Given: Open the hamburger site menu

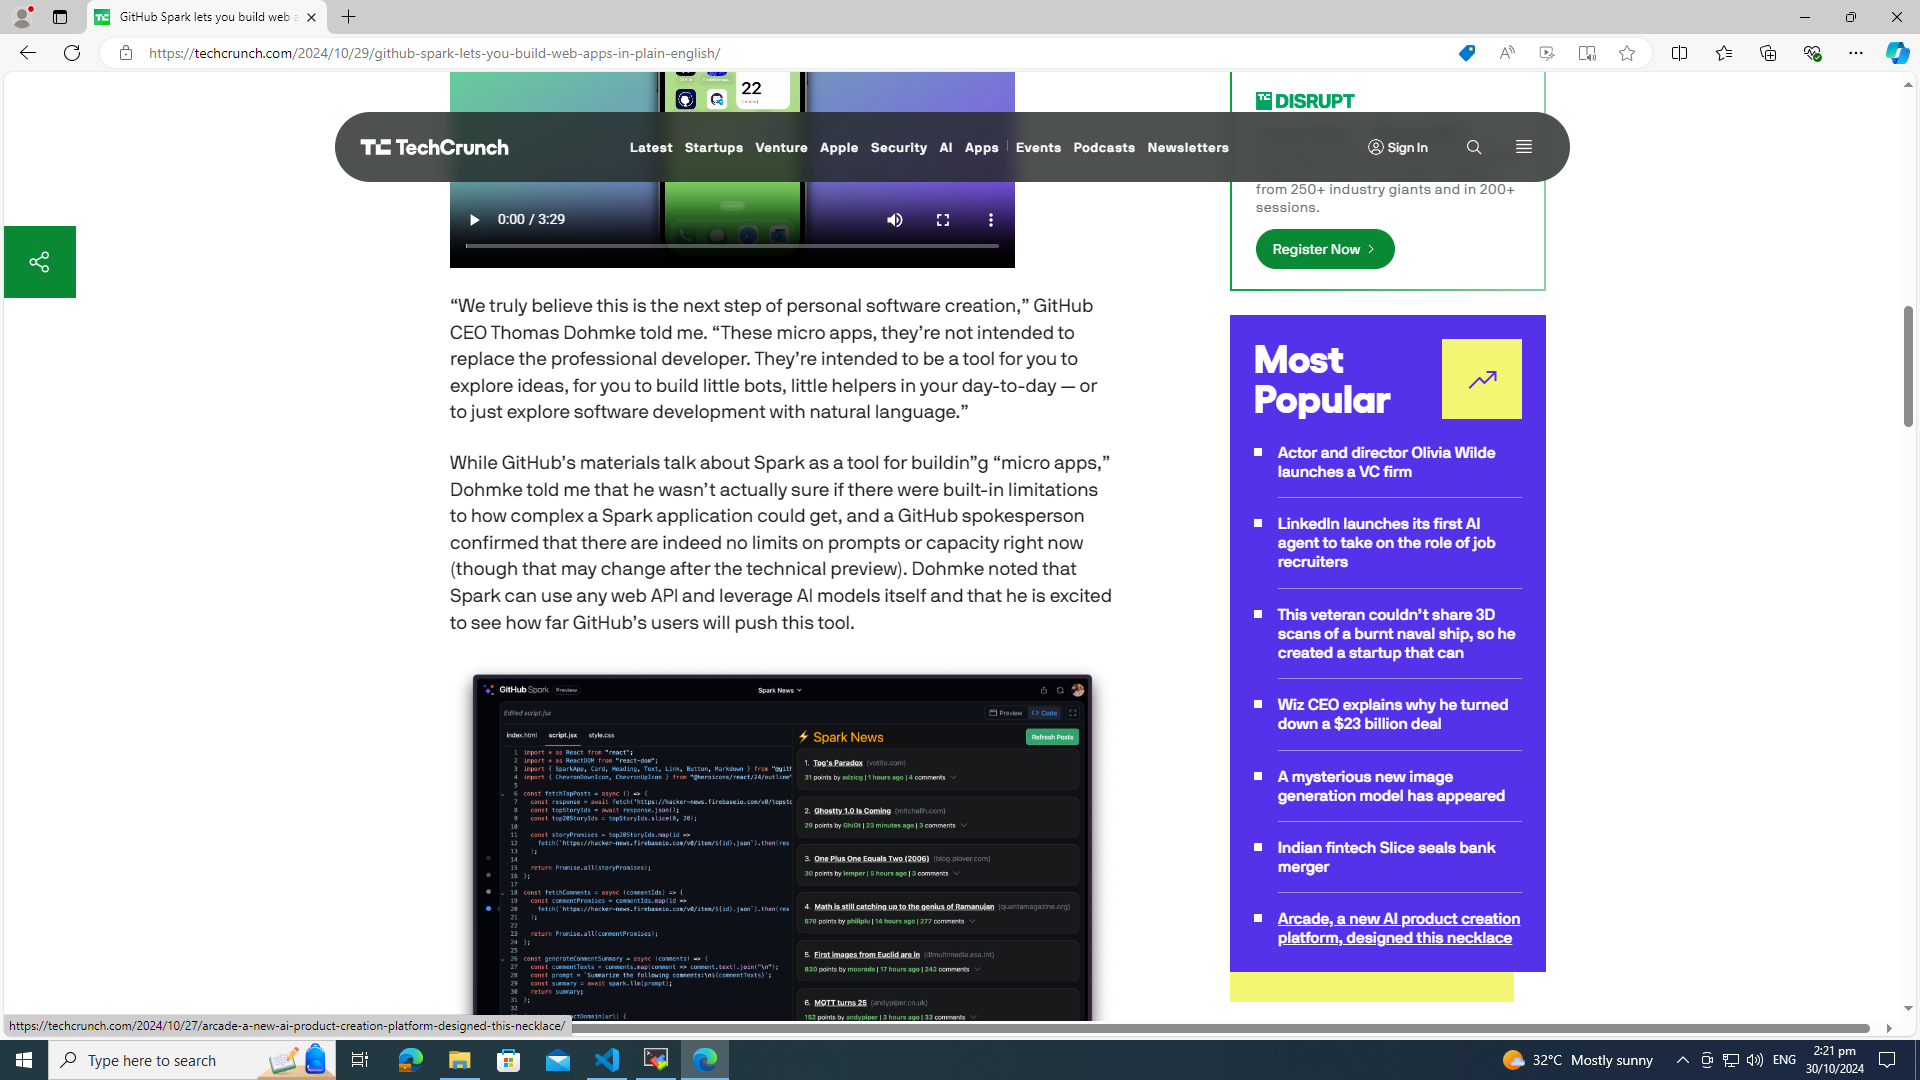Looking at the screenshot, I should (x=1523, y=147).
